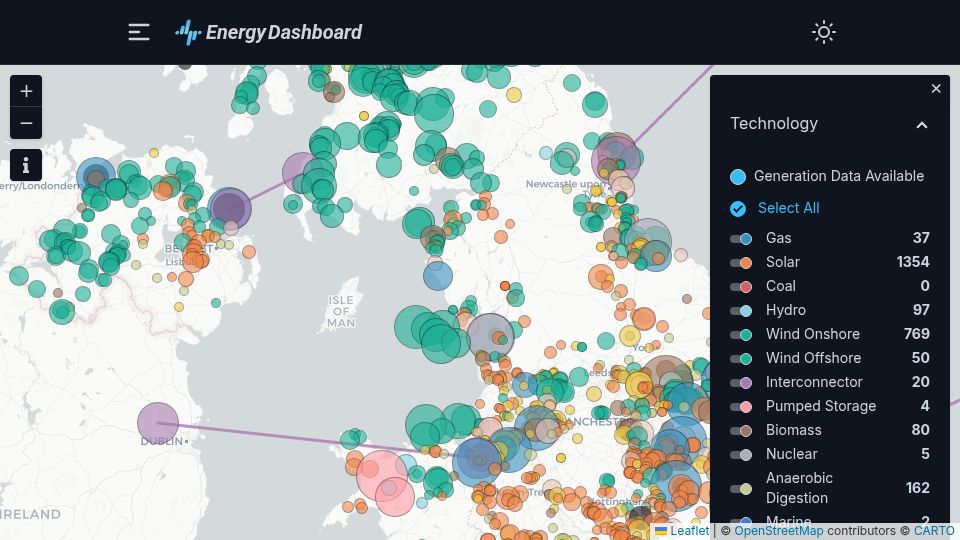Image resolution: width=960 pixels, height=540 pixels.
Task: Close the Technology filter panel
Action: (936, 89)
